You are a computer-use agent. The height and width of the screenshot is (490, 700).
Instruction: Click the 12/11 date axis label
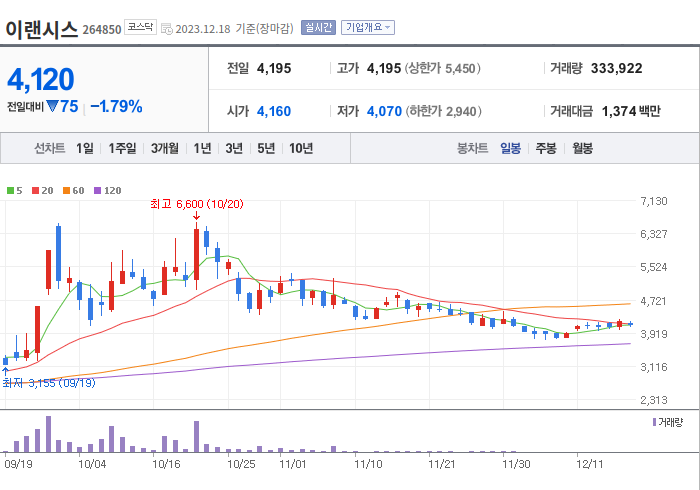[x=589, y=464]
